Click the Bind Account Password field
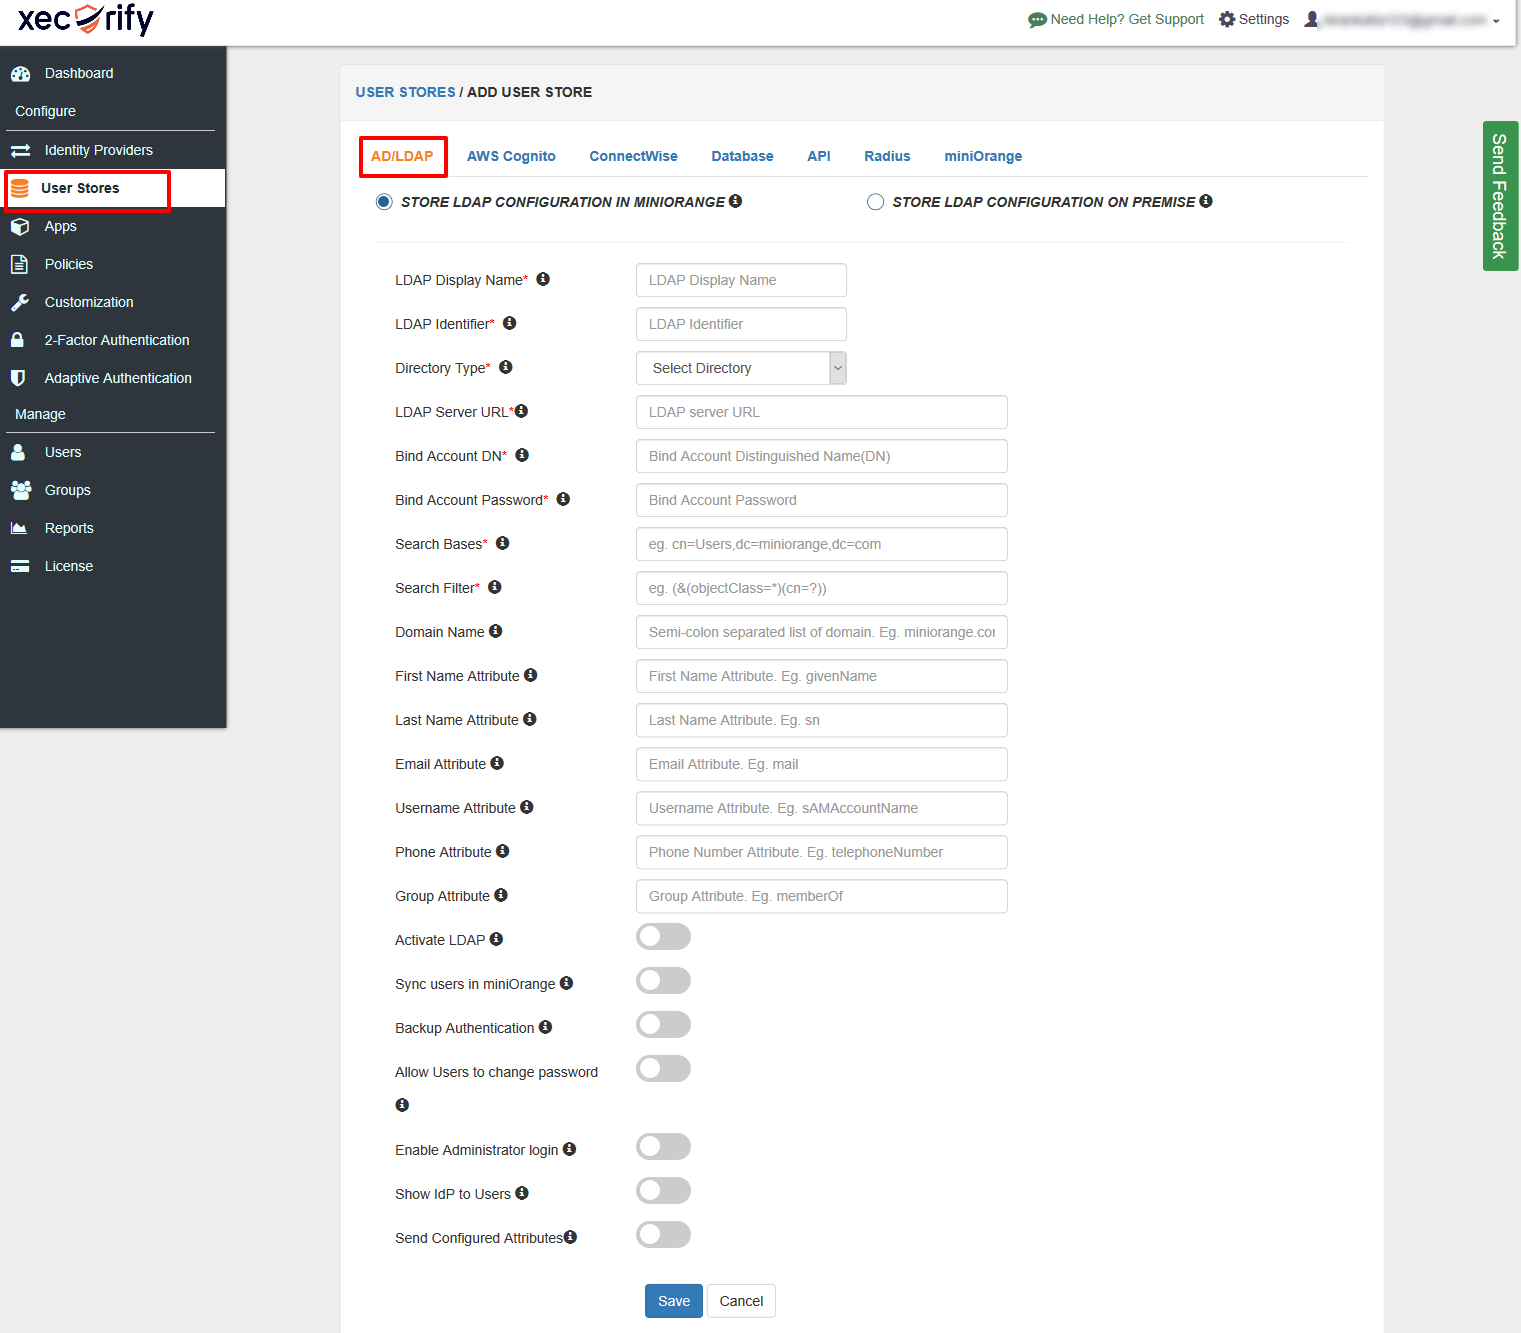1521x1333 pixels. tap(822, 500)
